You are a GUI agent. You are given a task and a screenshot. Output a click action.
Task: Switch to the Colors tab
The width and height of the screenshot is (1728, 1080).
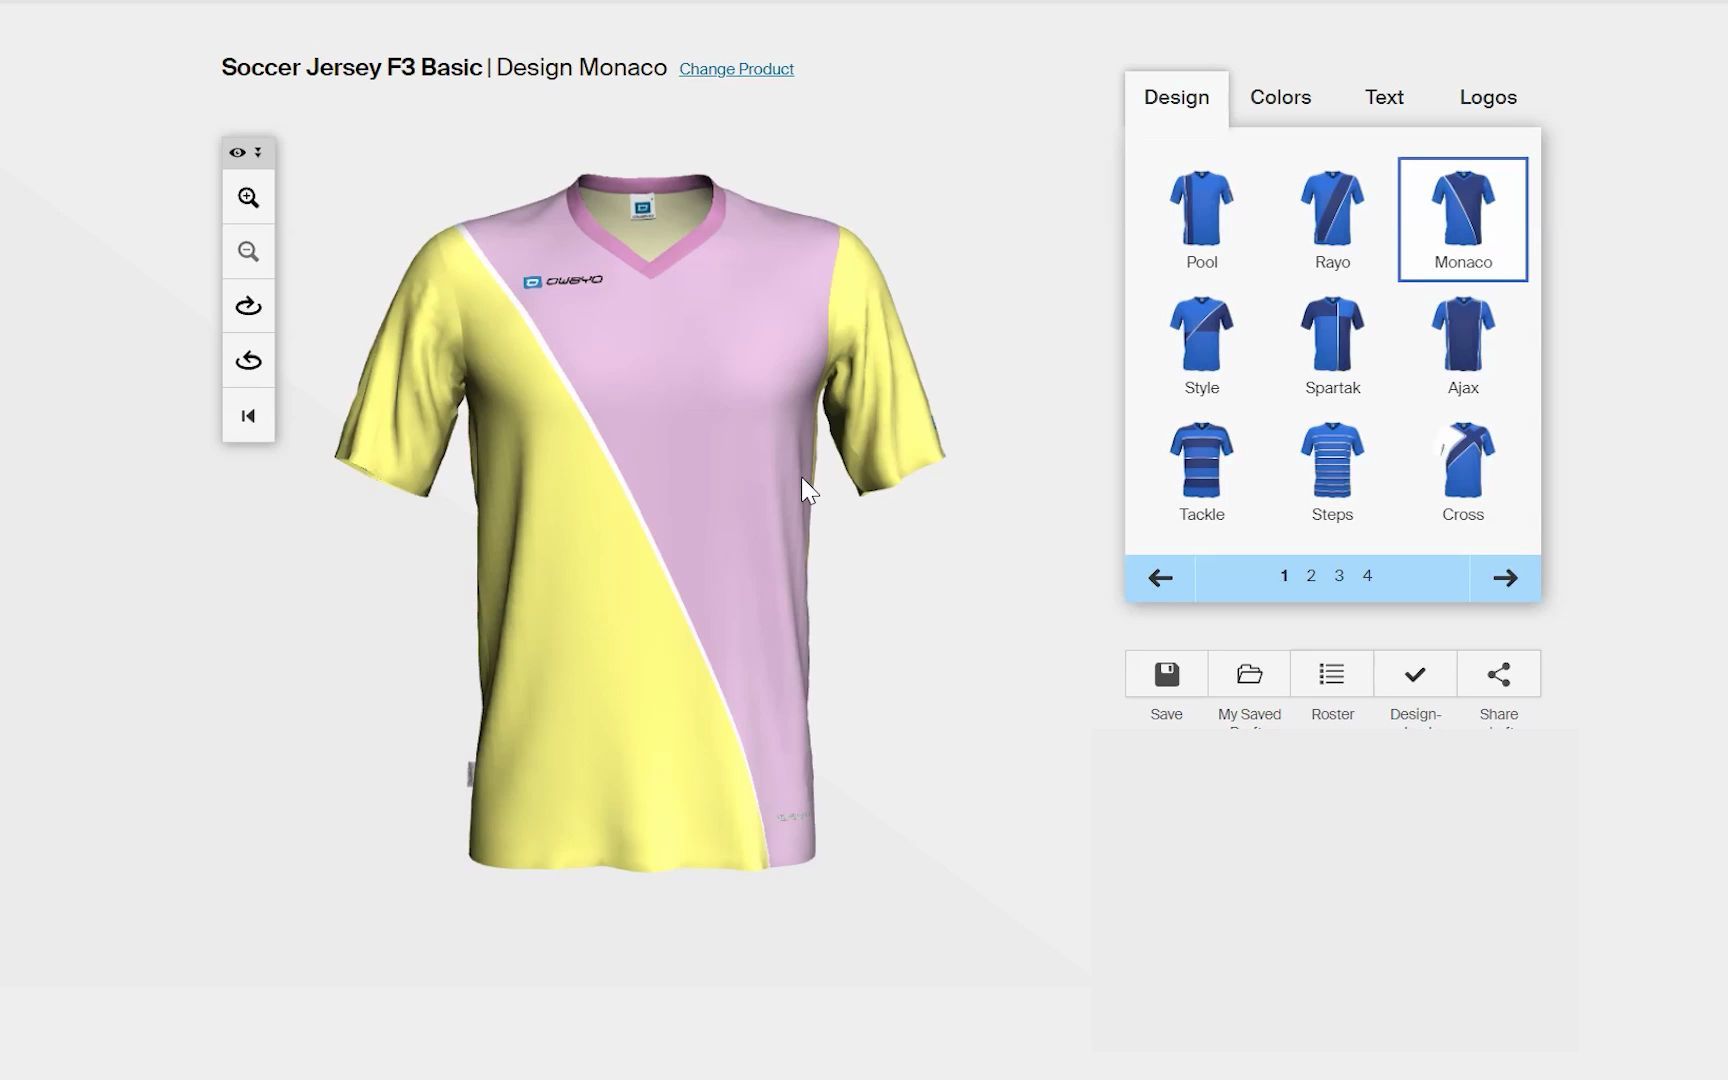[x=1280, y=98]
